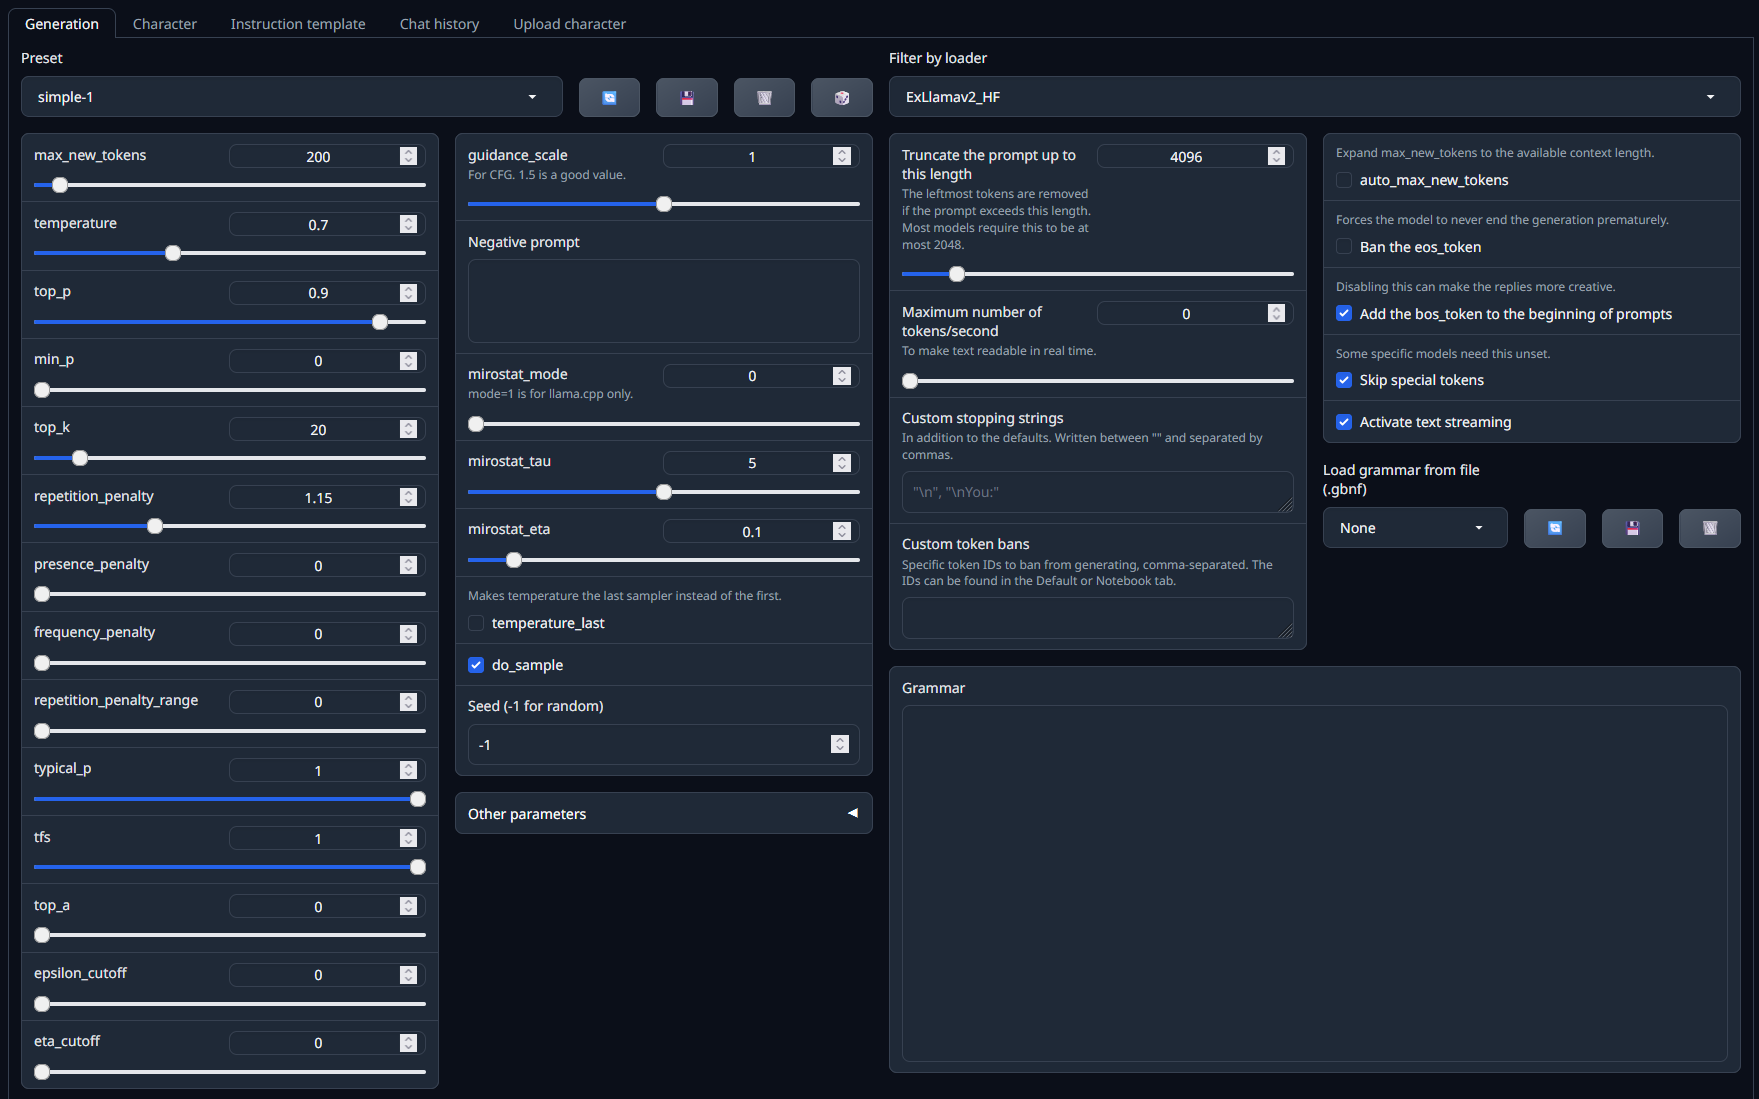The image size is (1759, 1099).
Task: Enable the temperature_last checkbox
Action: click(477, 623)
